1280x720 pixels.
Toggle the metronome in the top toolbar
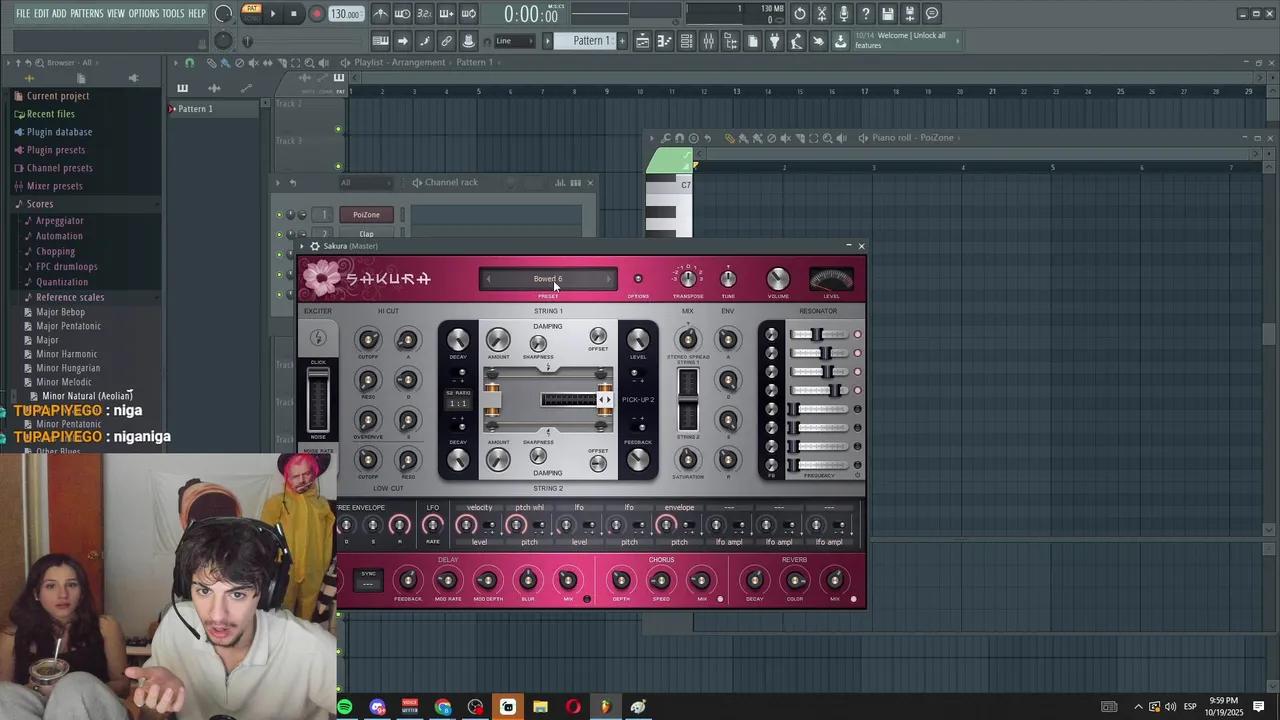[x=380, y=14]
